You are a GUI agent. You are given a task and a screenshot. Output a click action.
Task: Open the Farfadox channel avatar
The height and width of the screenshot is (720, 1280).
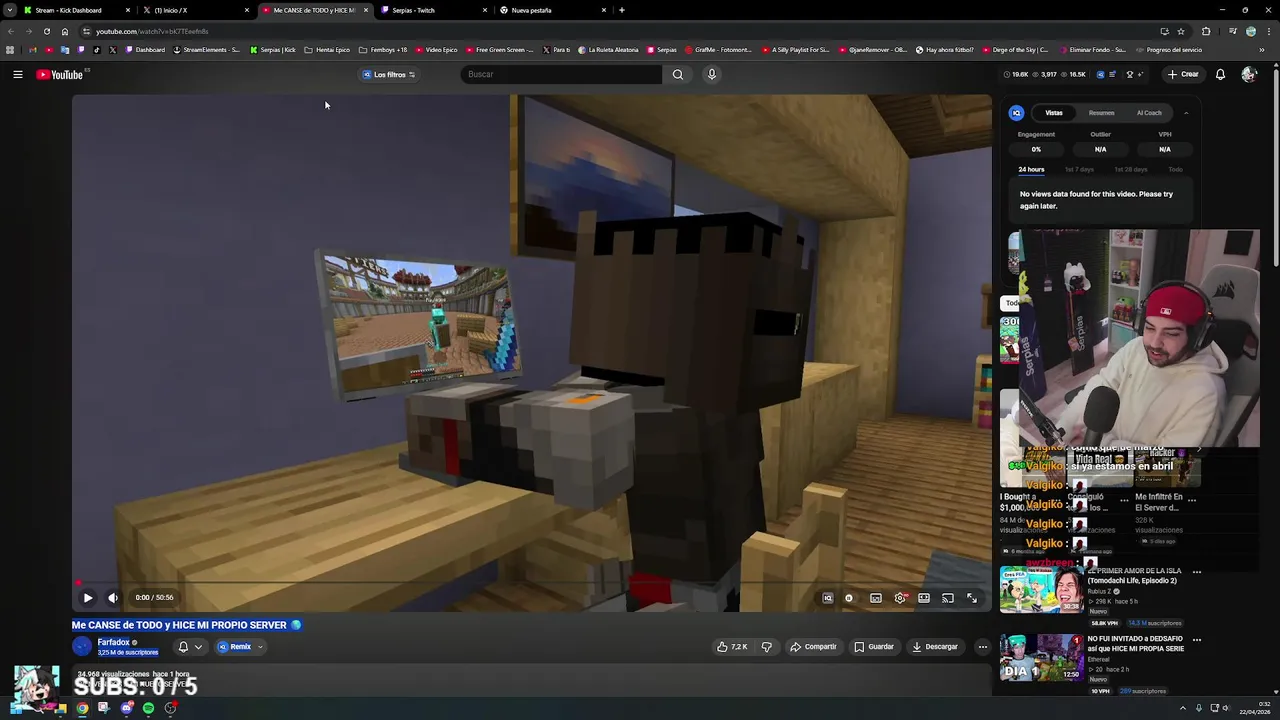pyautogui.click(x=82, y=647)
